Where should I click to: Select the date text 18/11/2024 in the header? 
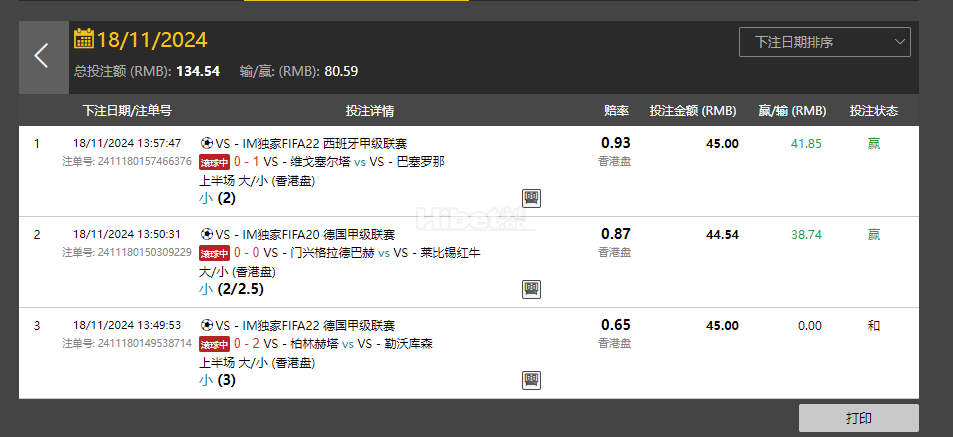(153, 40)
